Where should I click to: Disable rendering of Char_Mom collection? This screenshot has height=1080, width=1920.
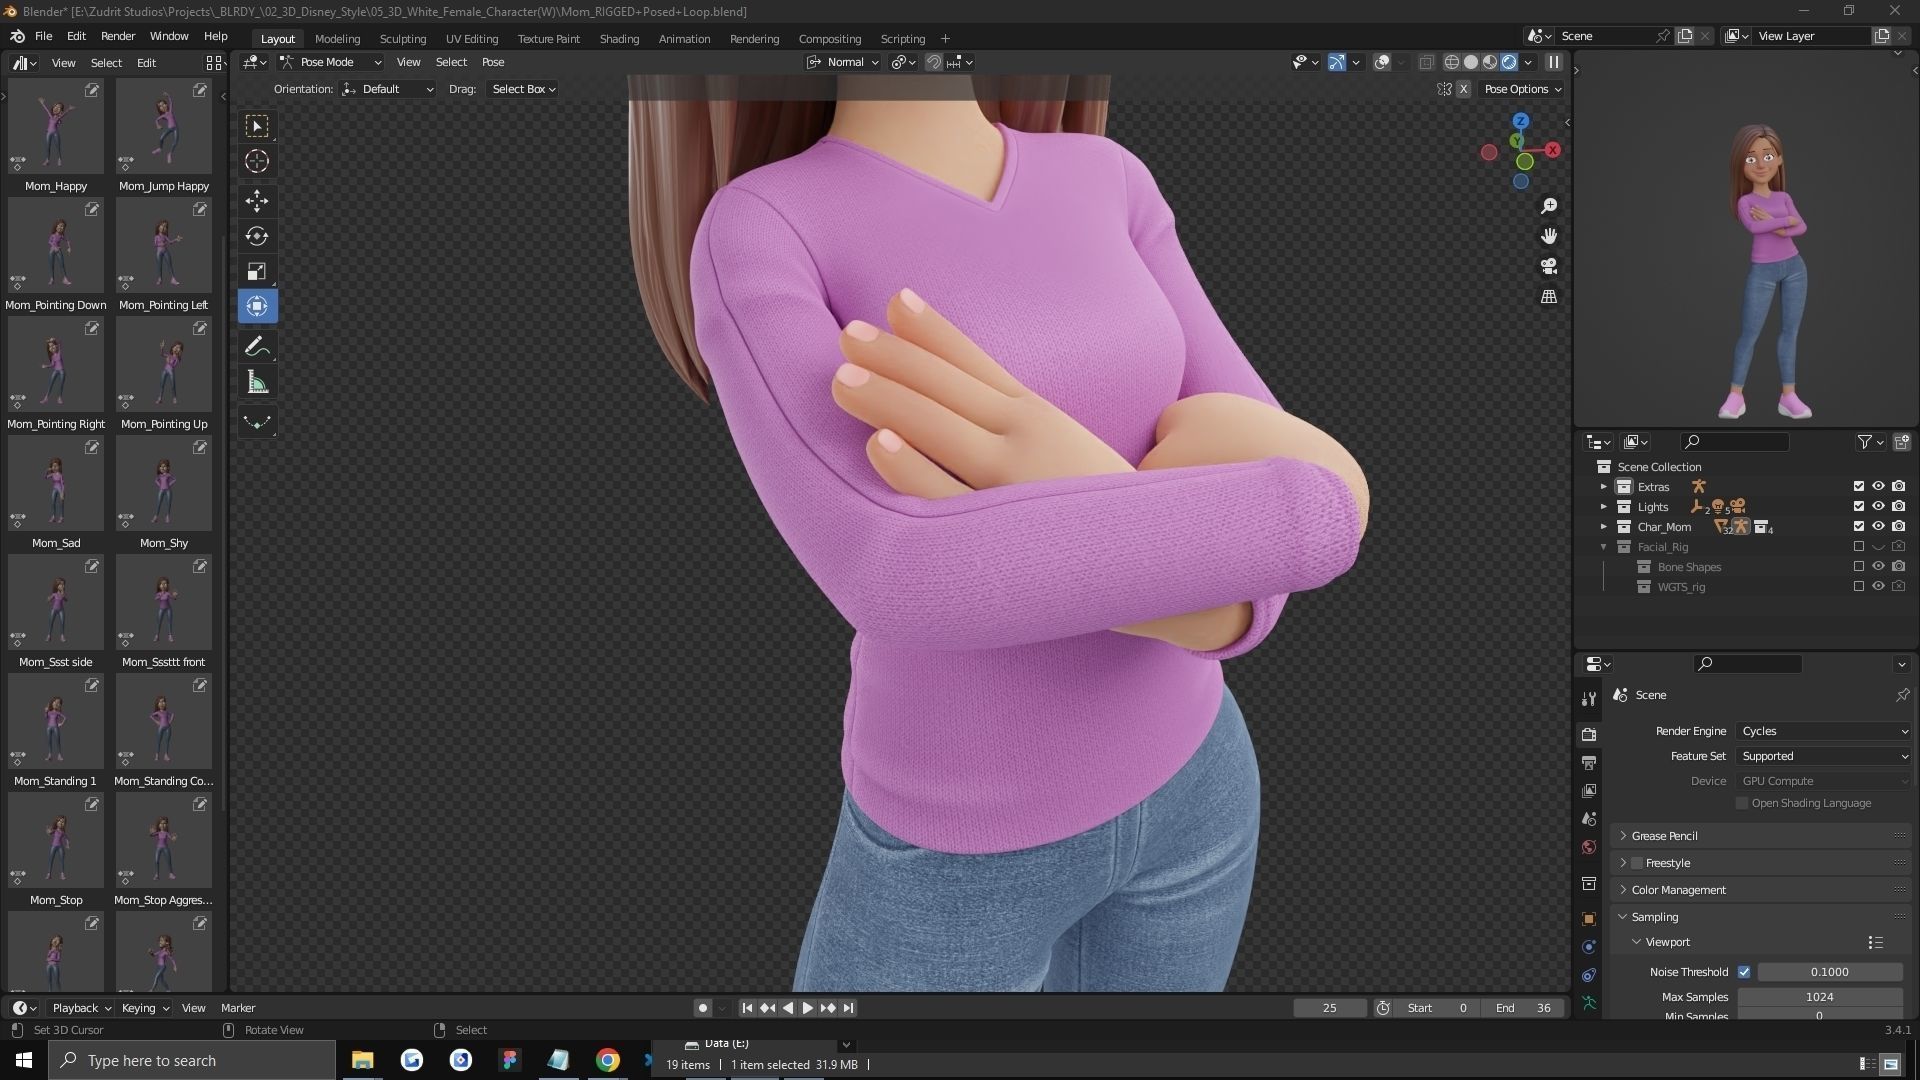tap(1898, 526)
